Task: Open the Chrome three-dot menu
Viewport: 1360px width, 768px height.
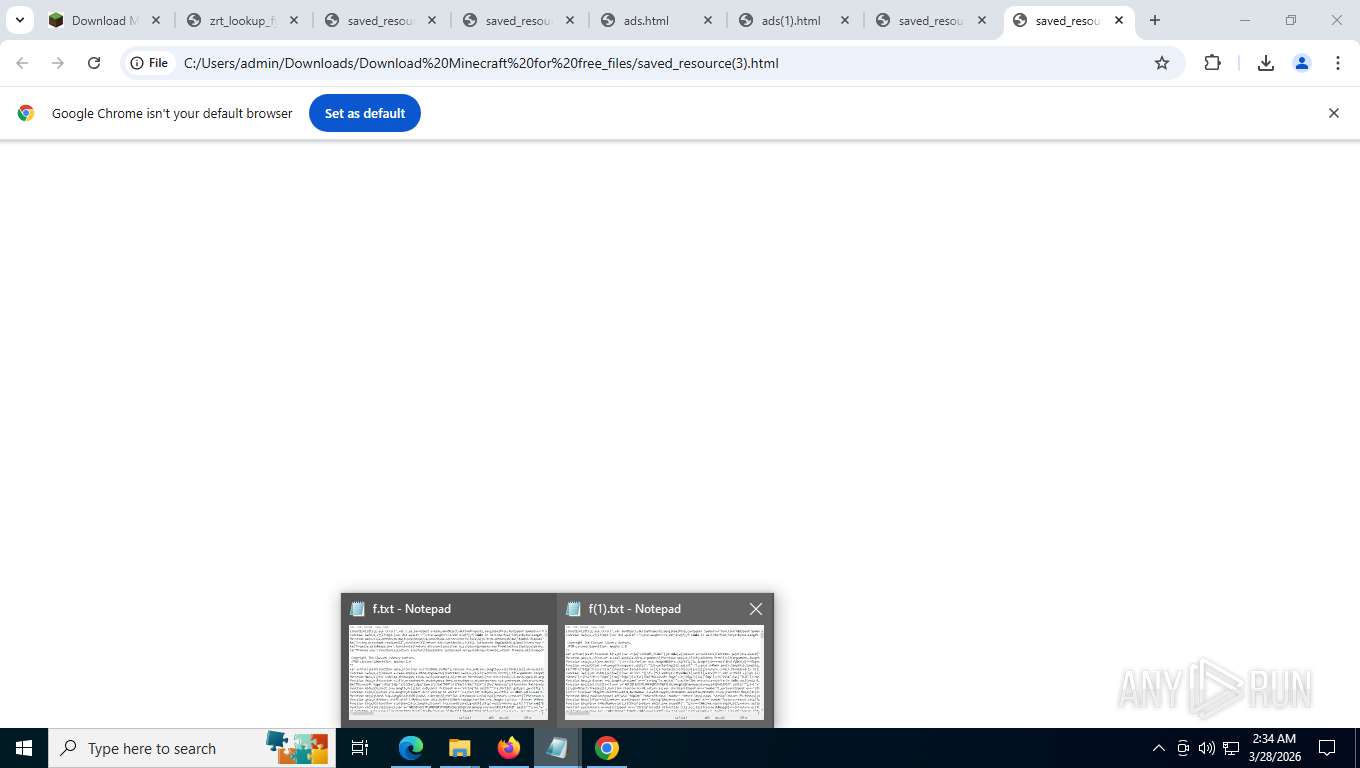Action: click(1338, 63)
